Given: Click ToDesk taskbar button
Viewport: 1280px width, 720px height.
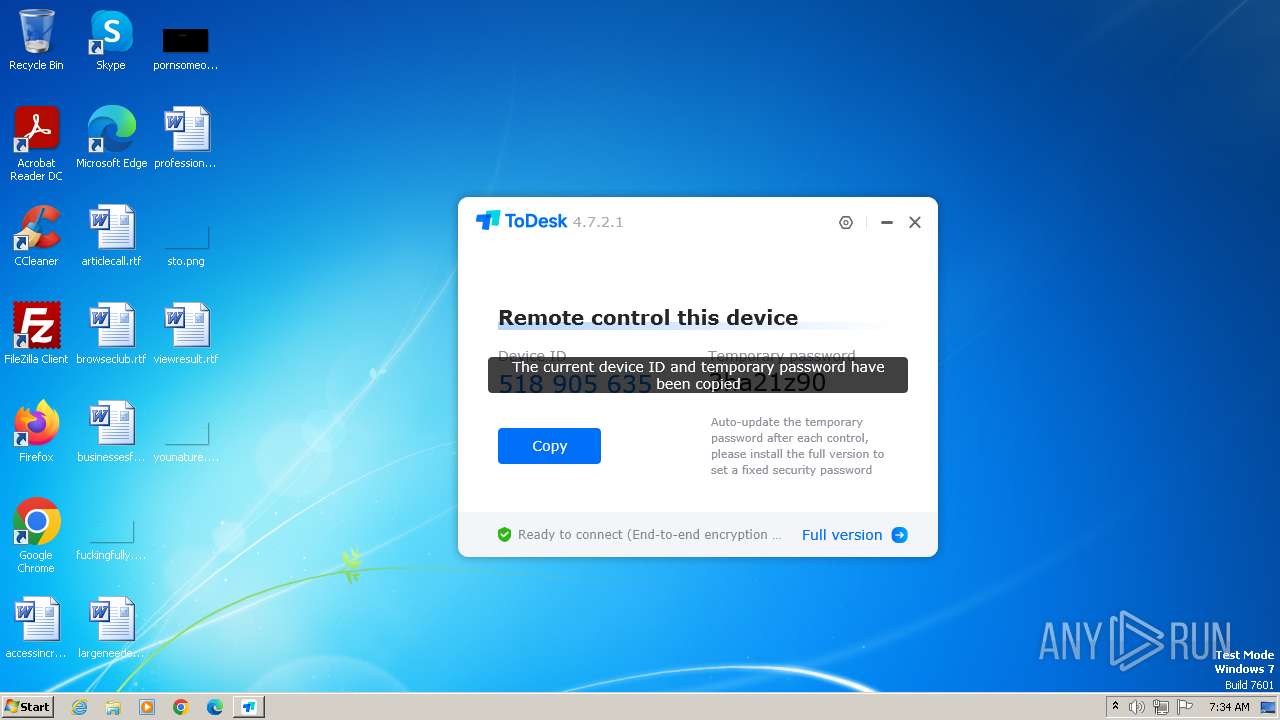Looking at the screenshot, I should tap(249, 707).
